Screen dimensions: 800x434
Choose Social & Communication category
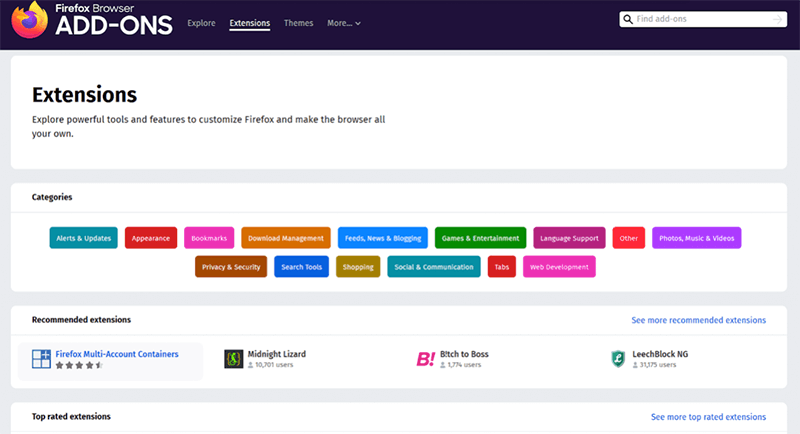tap(434, 267)
